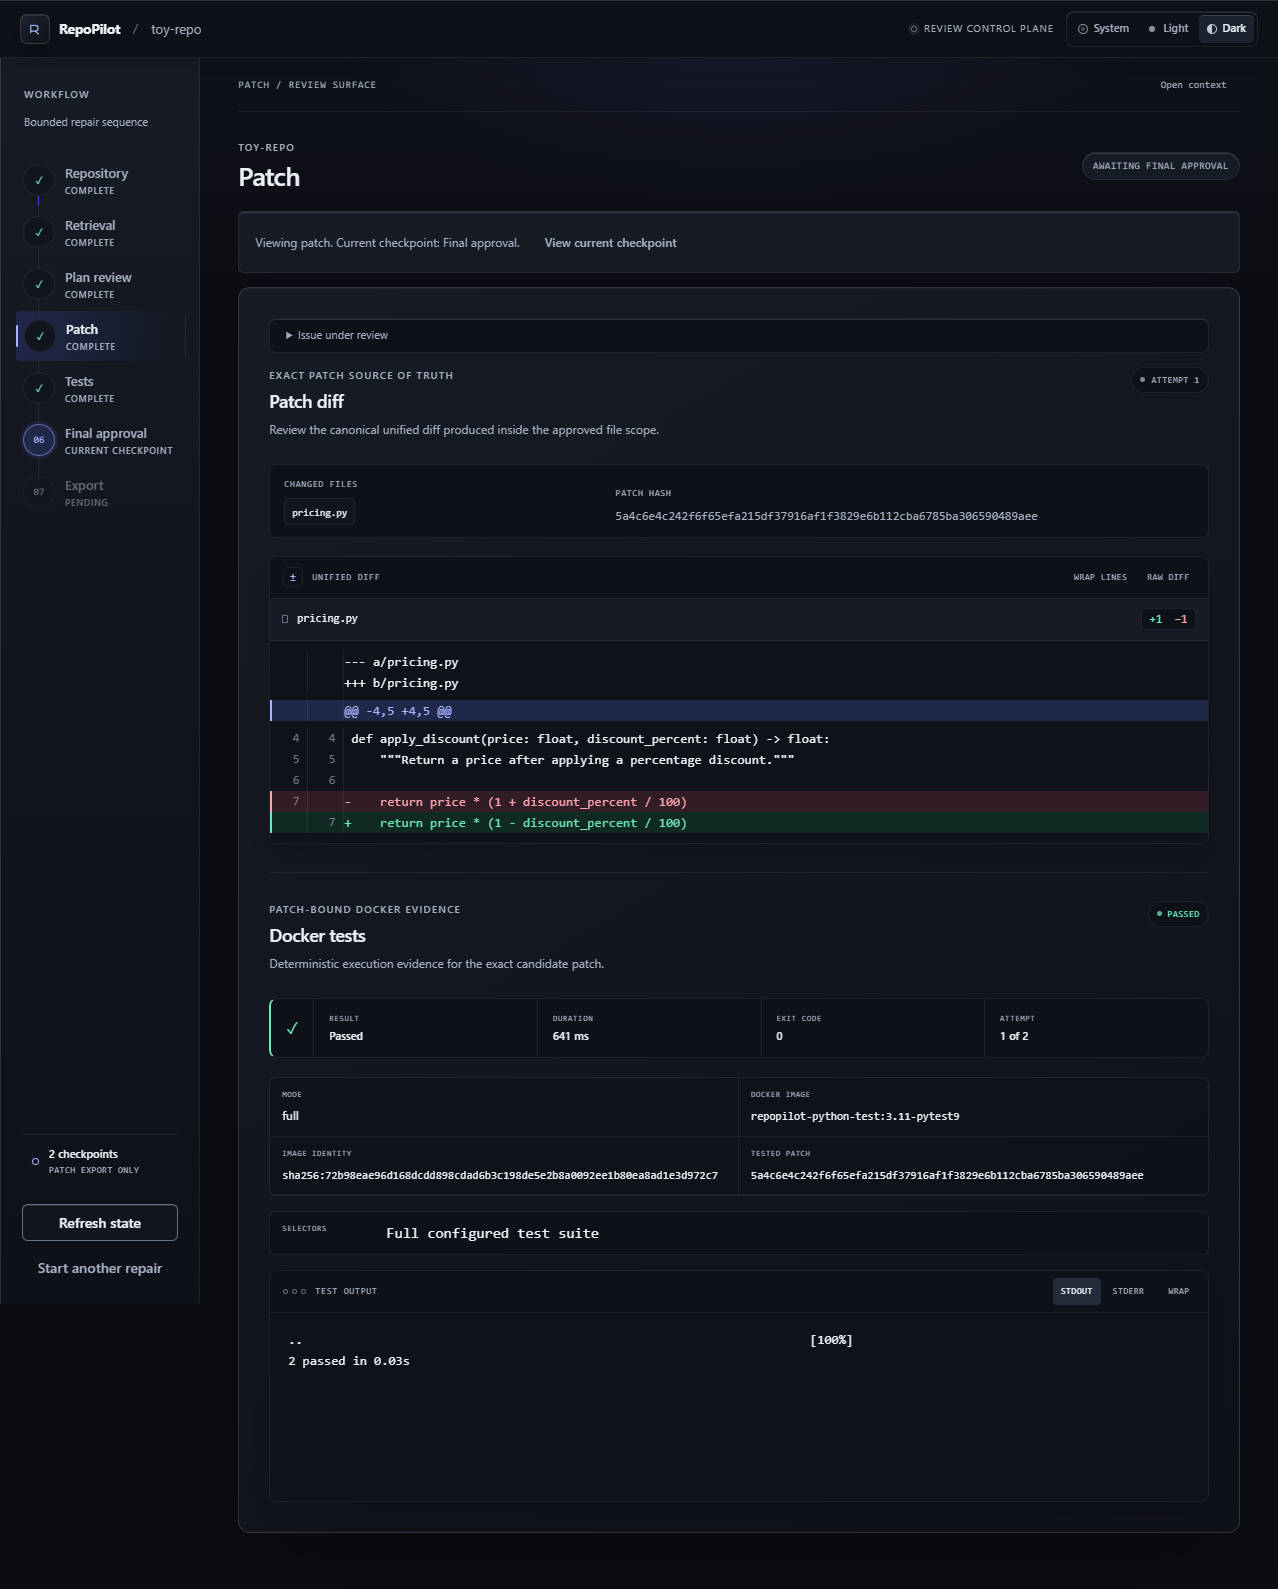The width and height of the screenshot is (1278, 1589).
Task: Click the 2 passed in 0.03s output line
Action: (349, 1361)
